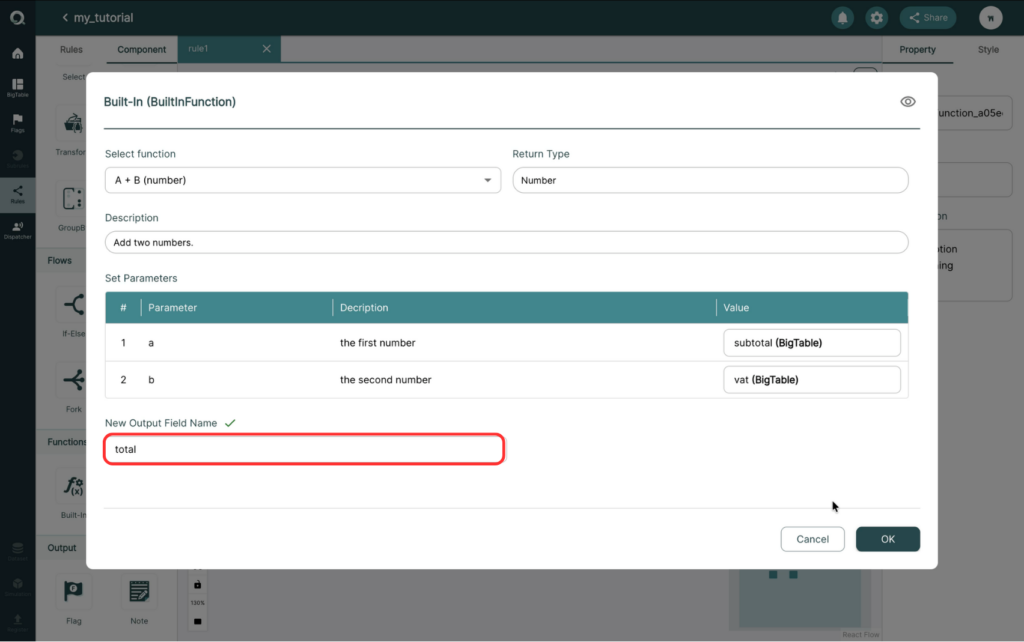Open the vat (BigTable) value selector
The height and width of the screenshot is (642, 1024).
point(812,380)
